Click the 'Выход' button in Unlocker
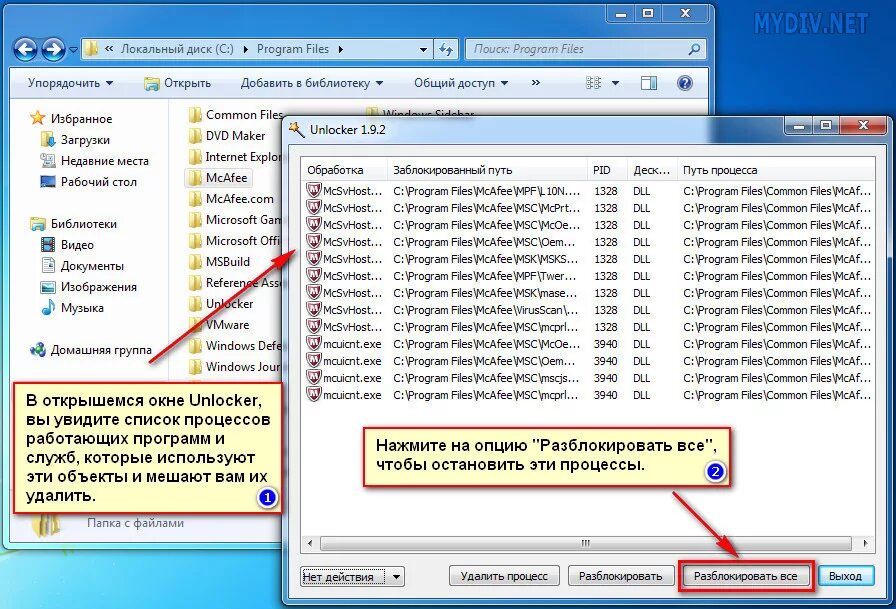 [846, 576]
